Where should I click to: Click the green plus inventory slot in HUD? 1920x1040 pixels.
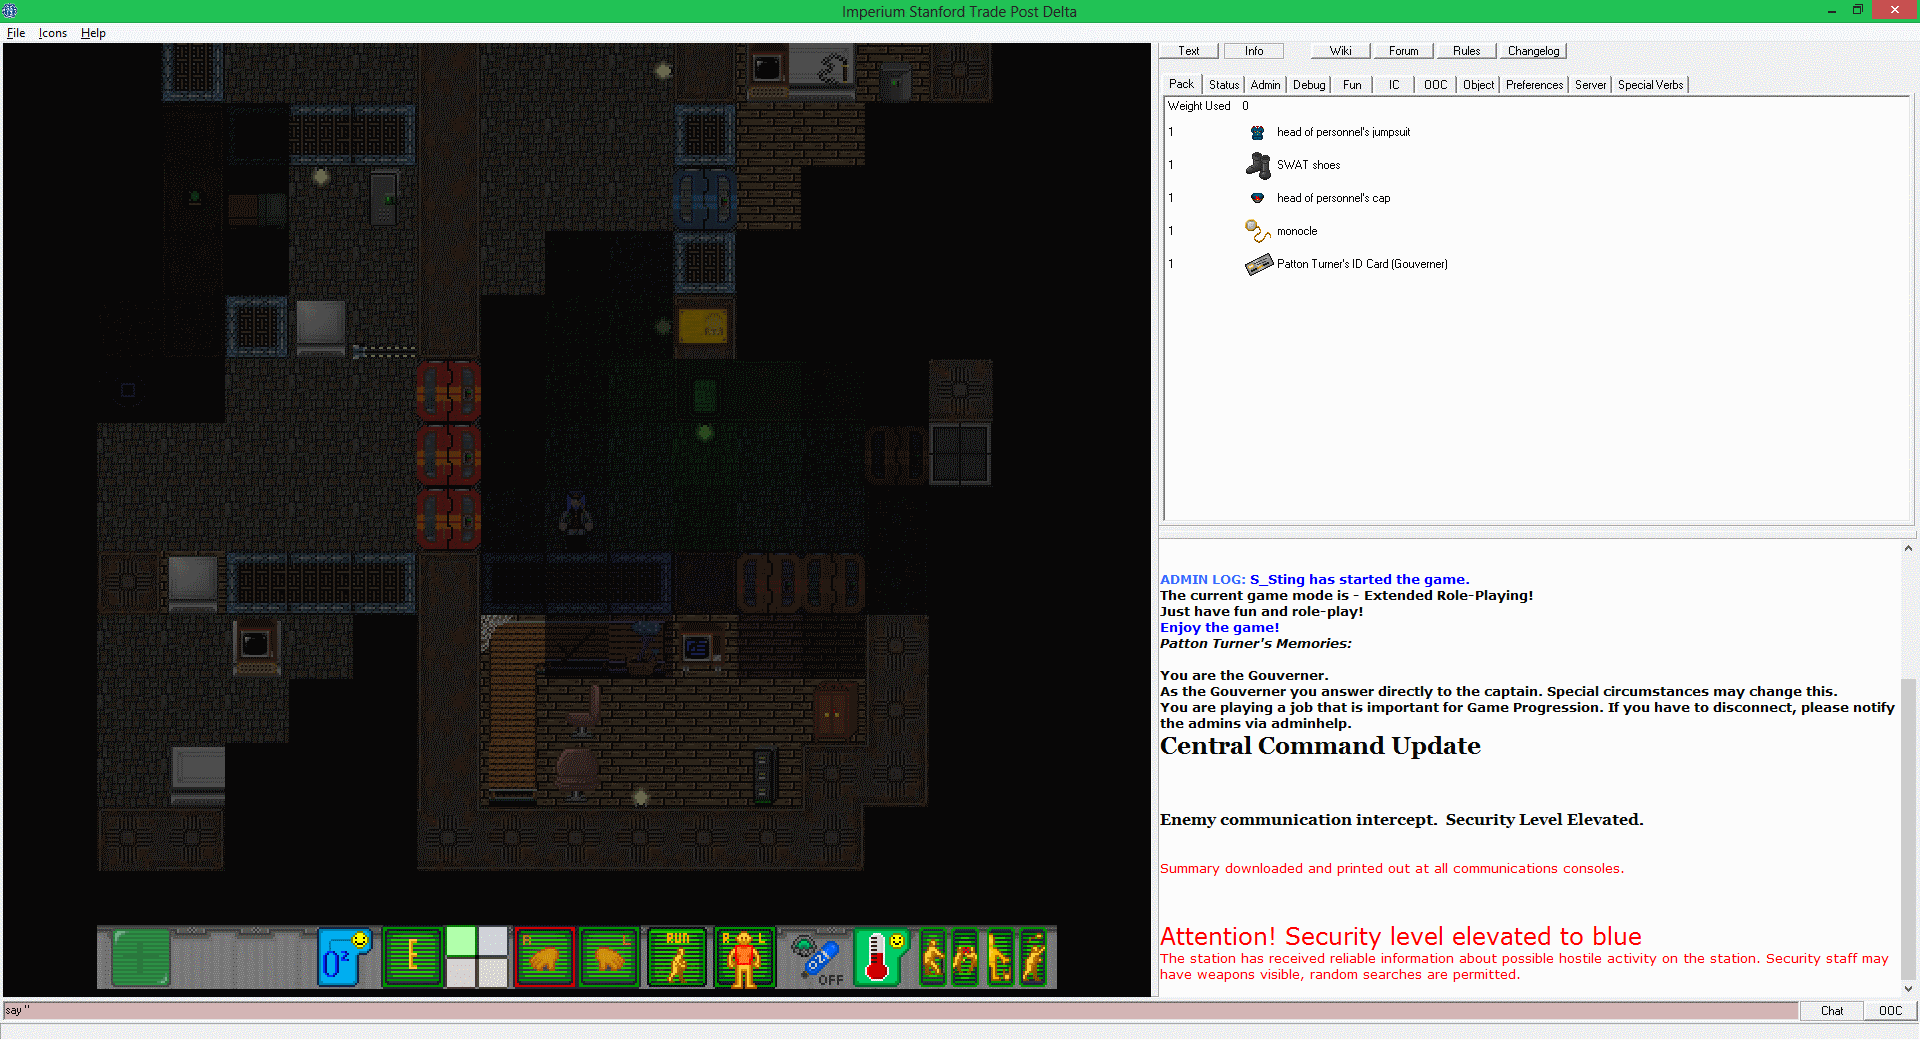(x=141, y=958)
